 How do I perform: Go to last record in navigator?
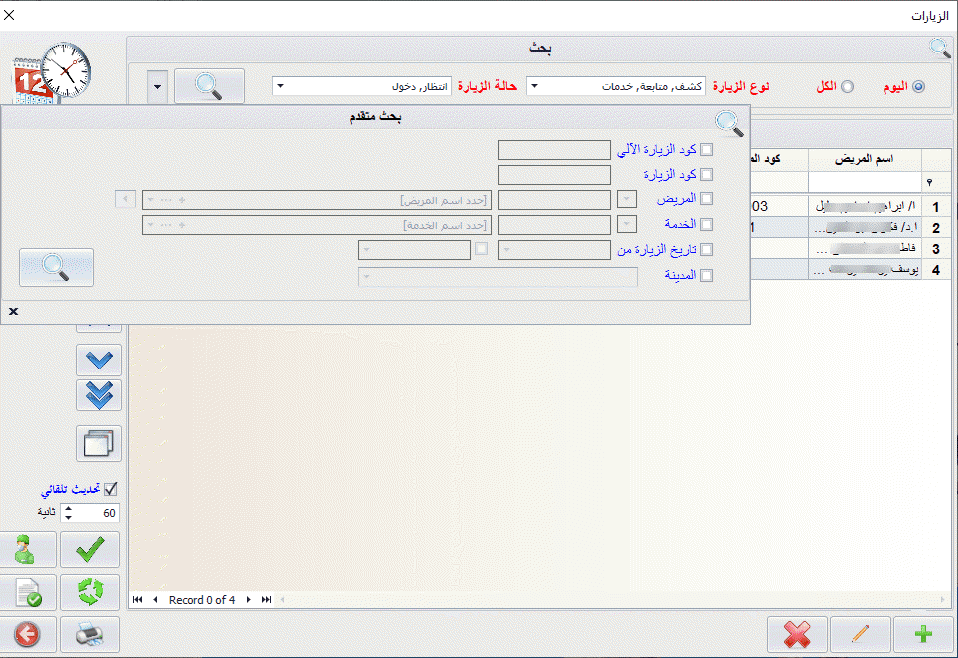click(x=266, y=600)
